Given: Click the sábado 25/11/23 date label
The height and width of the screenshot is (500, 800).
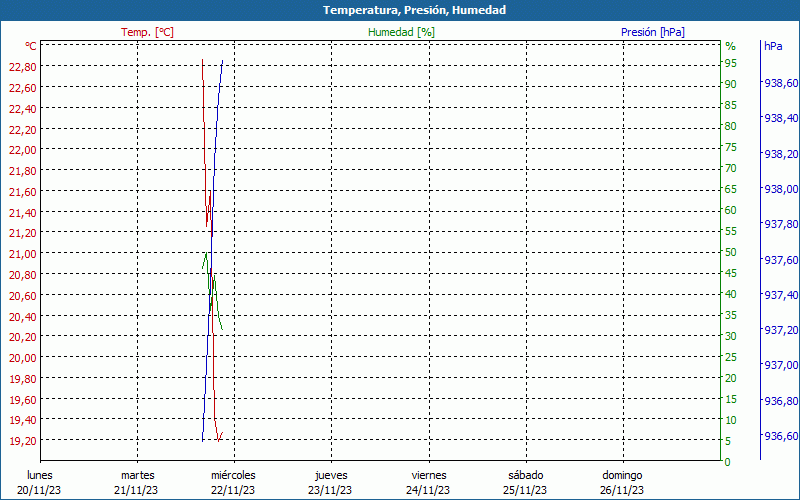Looking at the screenshot, I should point(526,483).
